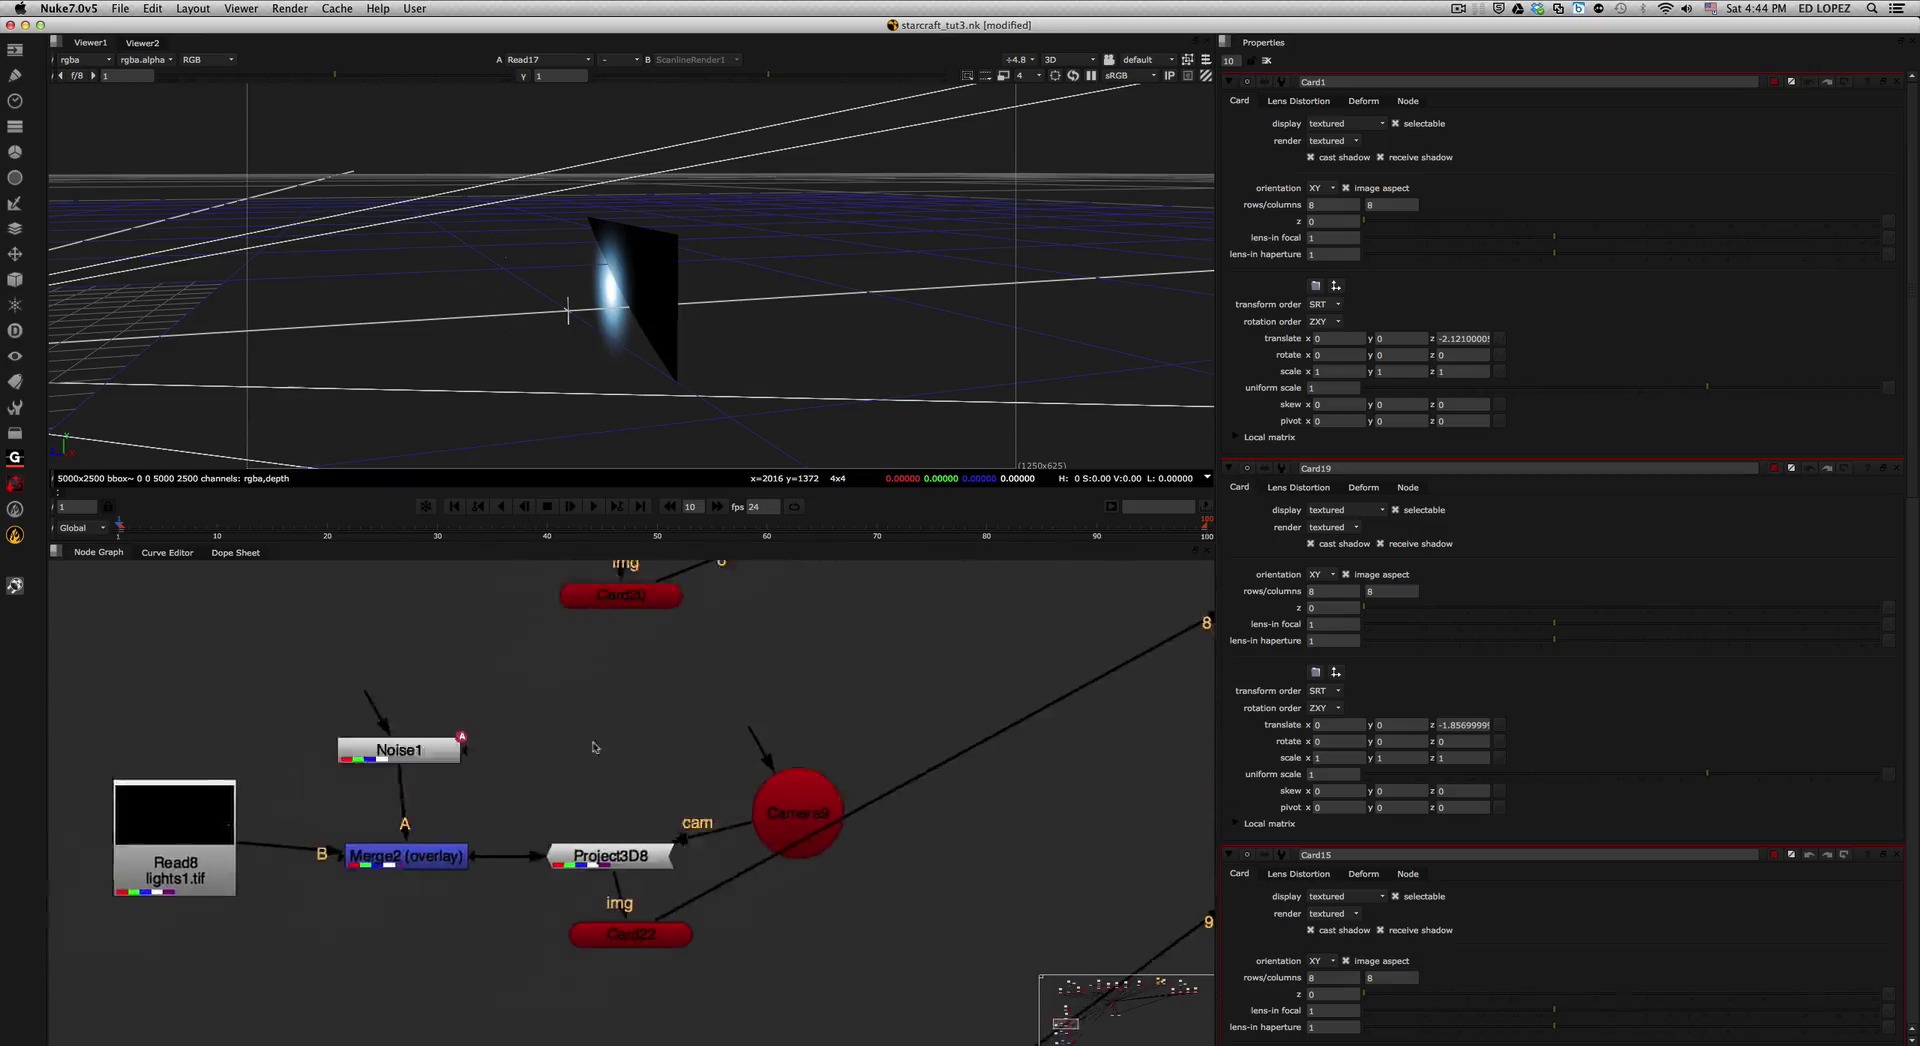This screenshot has width=1920, height=1046.
Task: Toggle Card15 selectable checkbox
Action: (x=1395, y=896)
